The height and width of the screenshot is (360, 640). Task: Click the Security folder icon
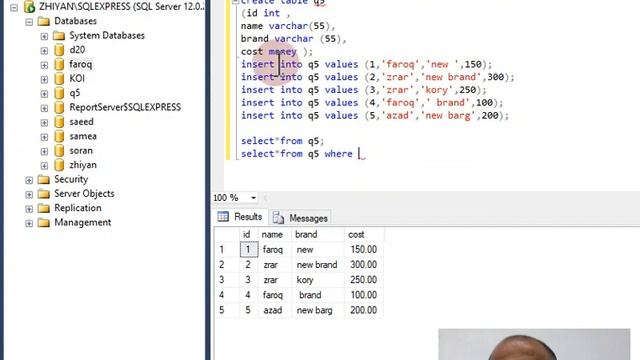click(x=44, y=179)
